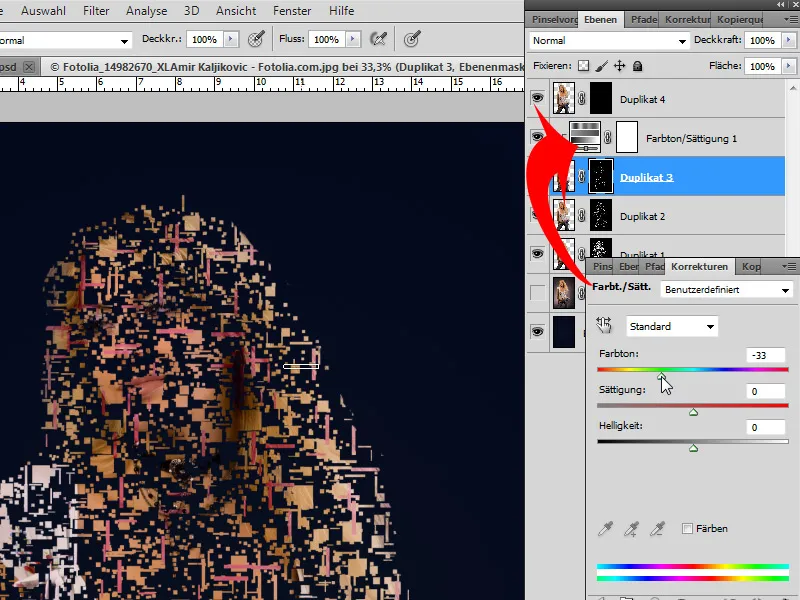Open the Ebenen panel options menu icon
The image size is (800, 600).
[x=789, y=19]
